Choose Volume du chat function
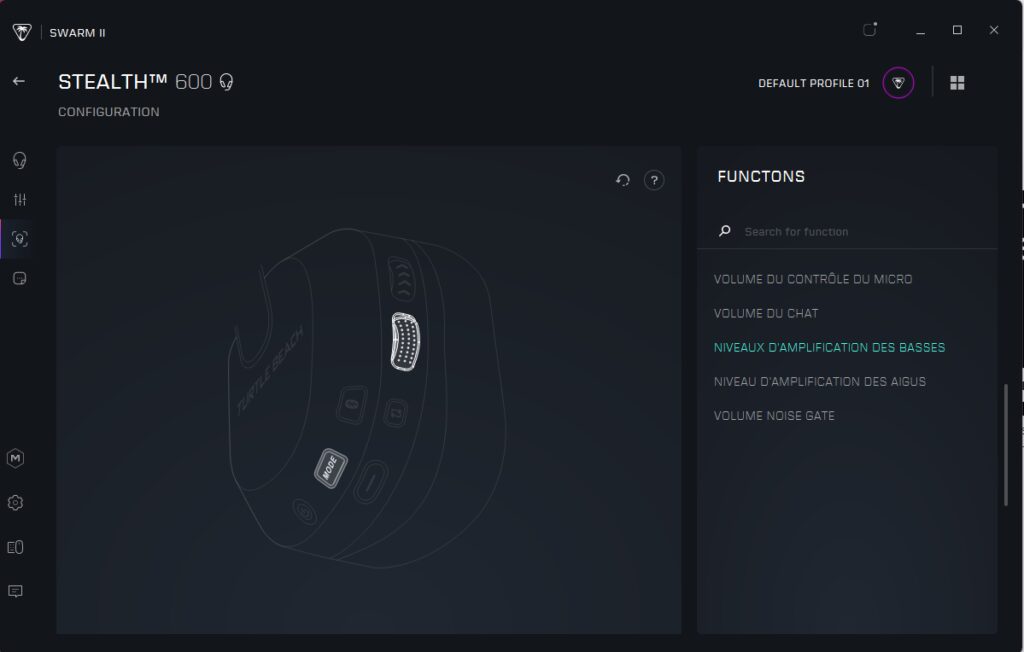The image size is (1024, 652). pyautogui.click(x=766, y=313)
